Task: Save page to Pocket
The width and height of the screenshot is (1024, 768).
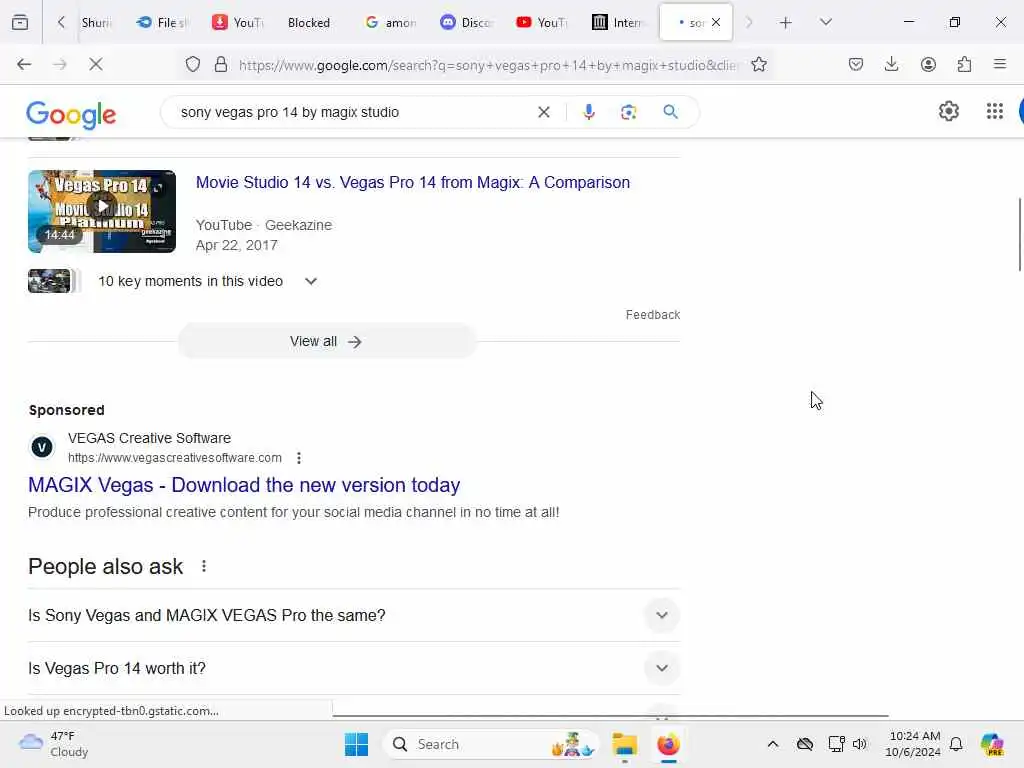Action: [856, 64]
